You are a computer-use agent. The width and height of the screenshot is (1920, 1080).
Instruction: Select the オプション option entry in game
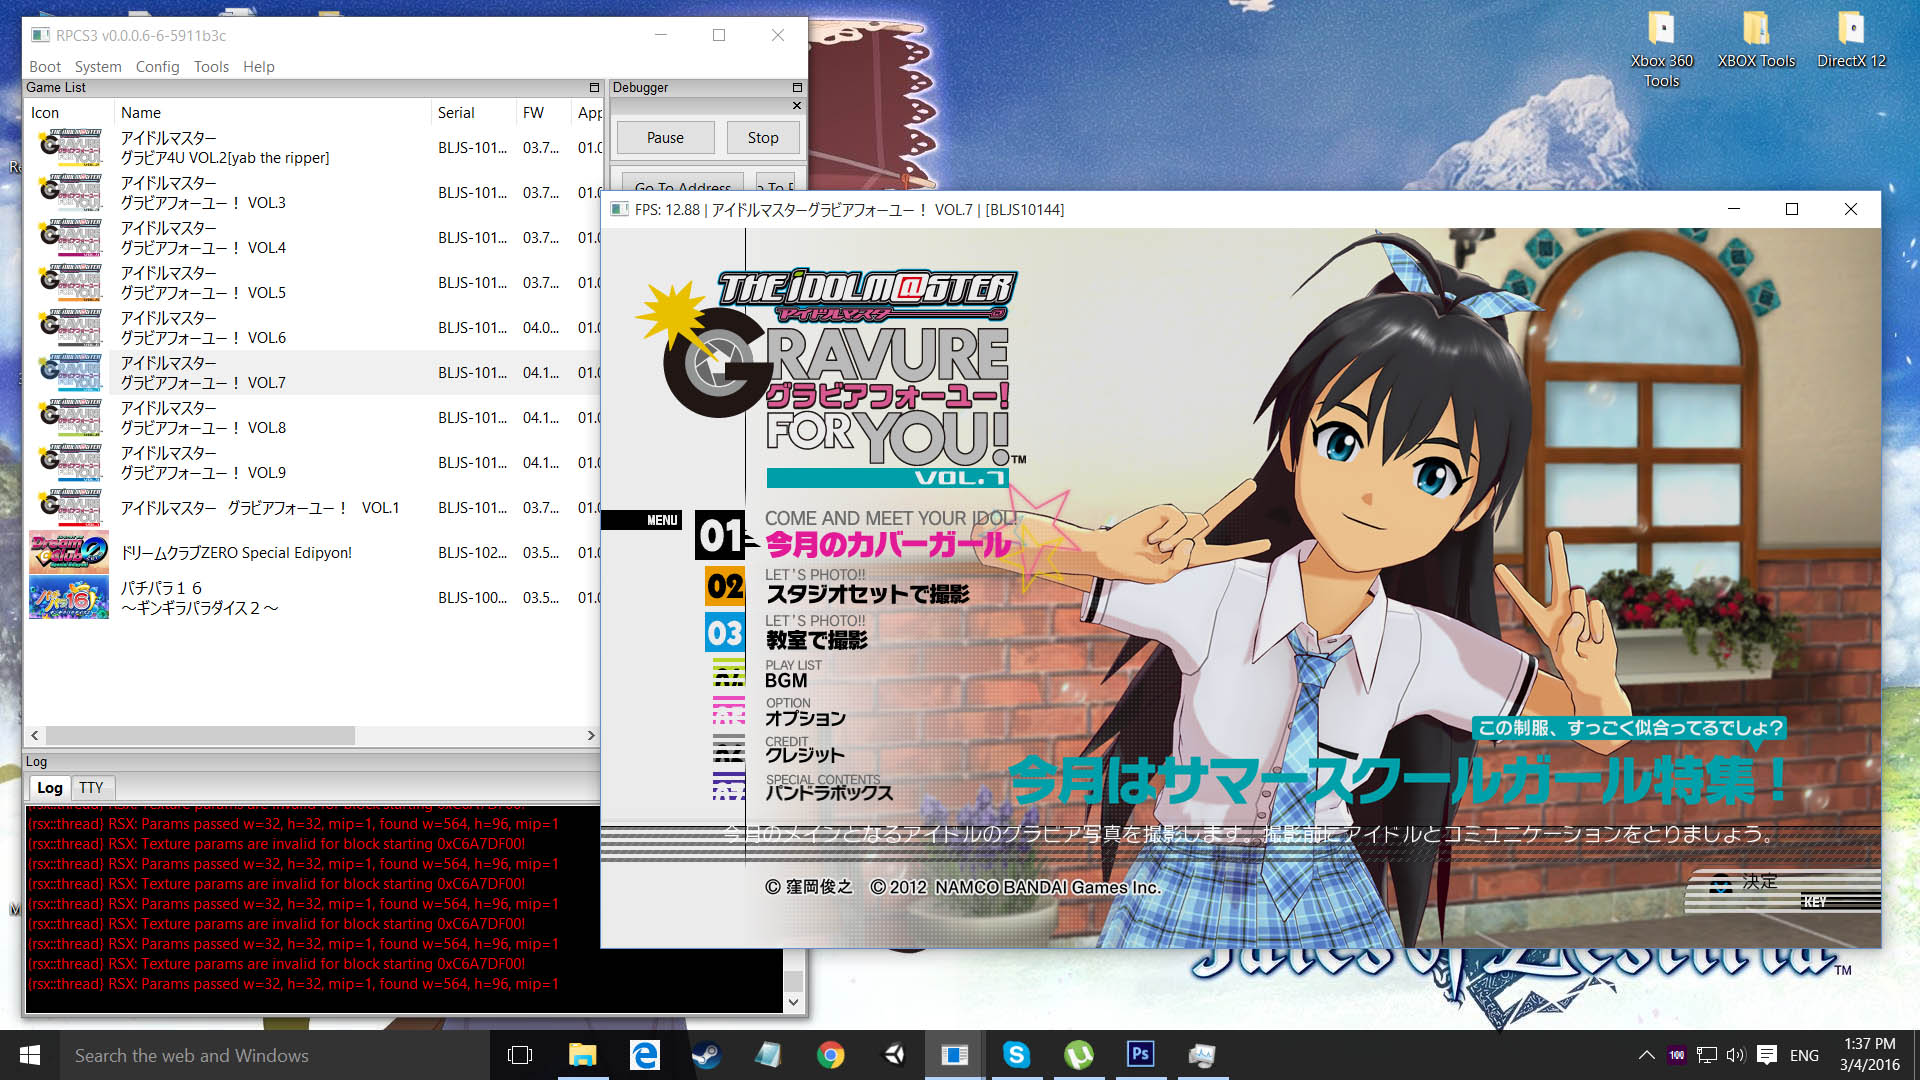(805, 718)
